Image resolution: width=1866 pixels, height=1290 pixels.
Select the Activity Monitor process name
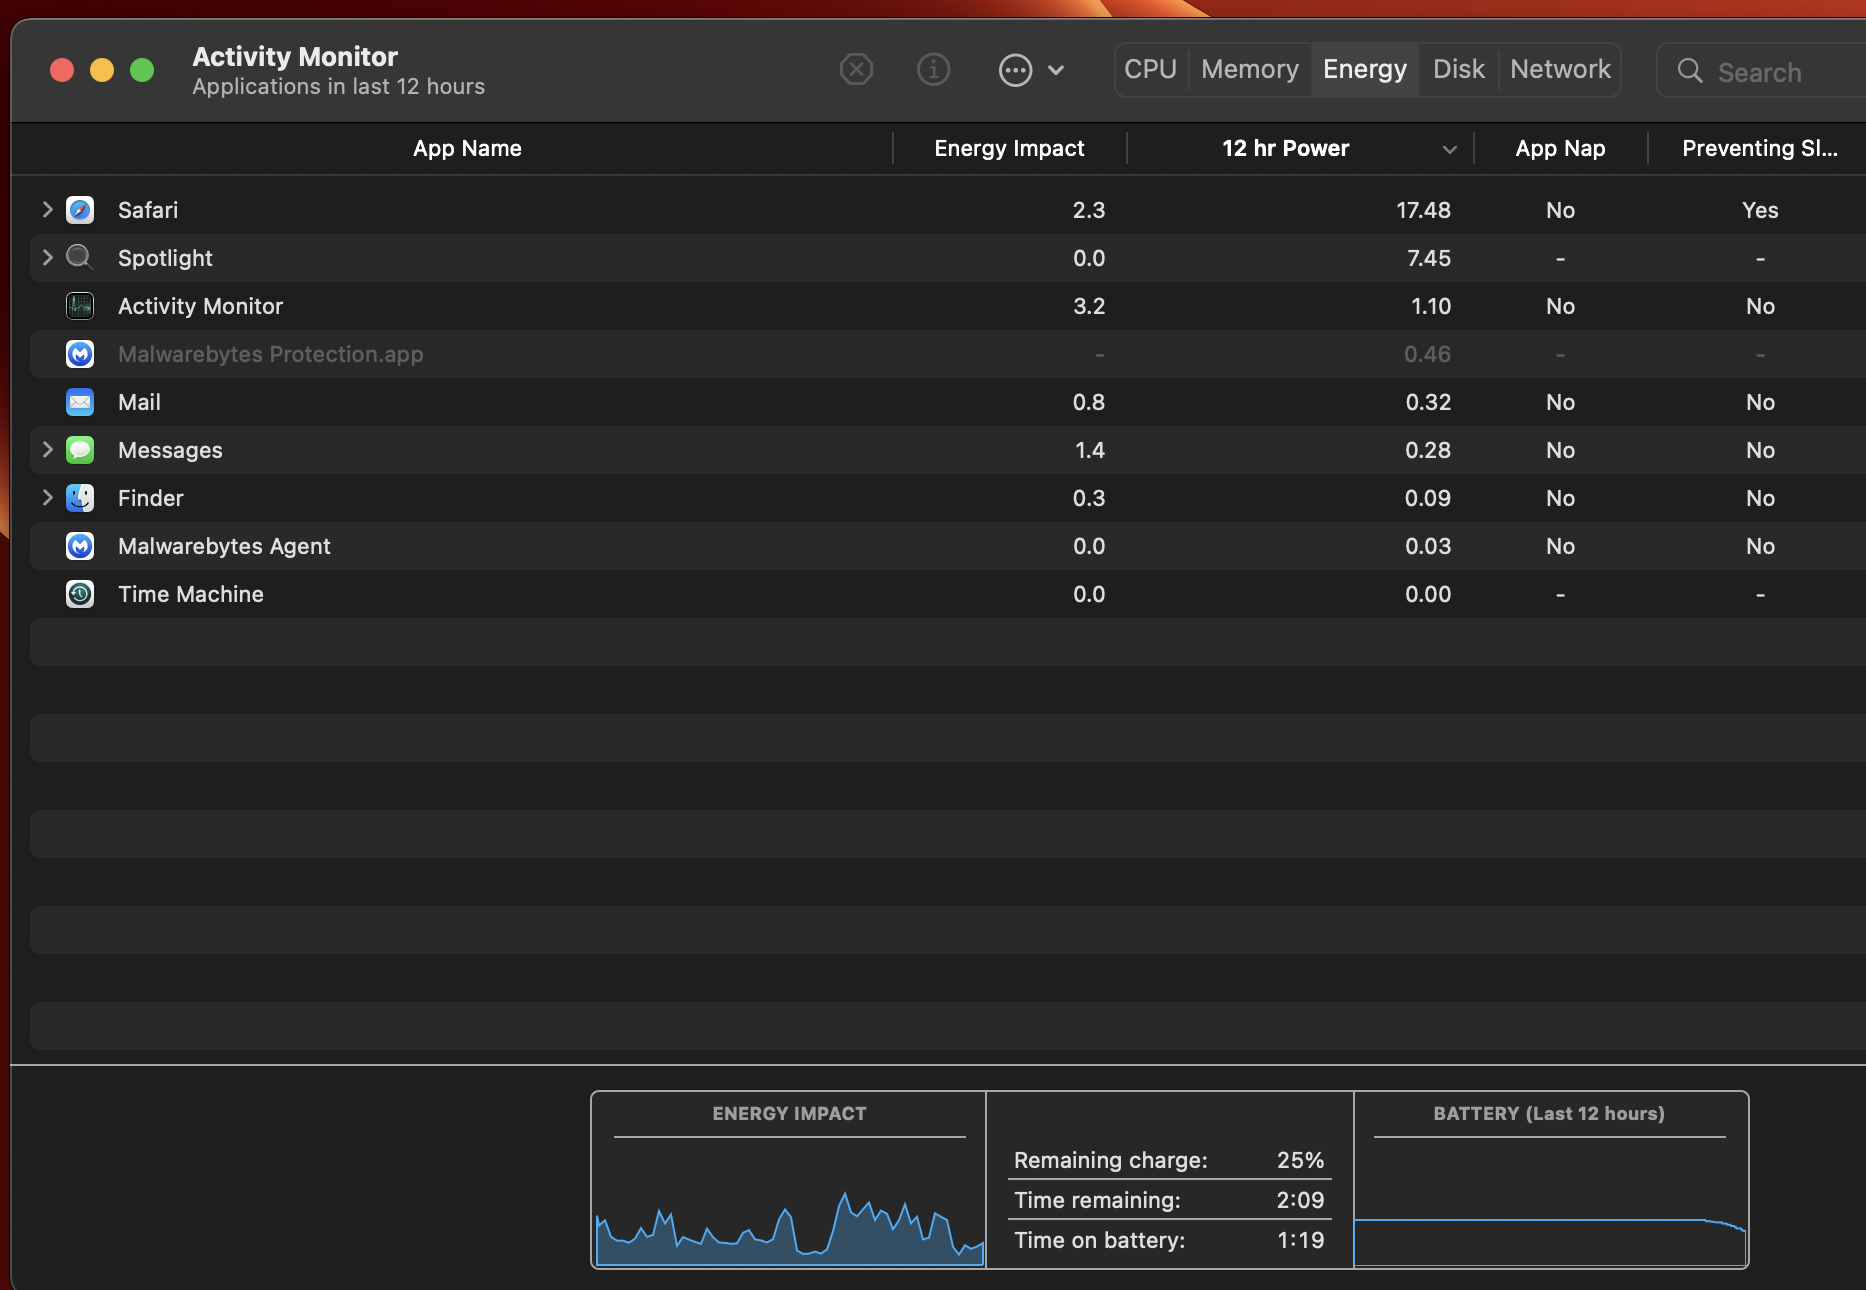[200, 306]
